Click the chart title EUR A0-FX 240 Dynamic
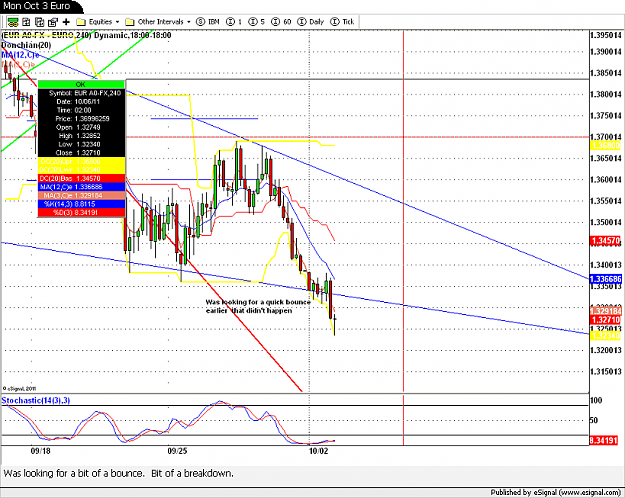 click(86, 35)
